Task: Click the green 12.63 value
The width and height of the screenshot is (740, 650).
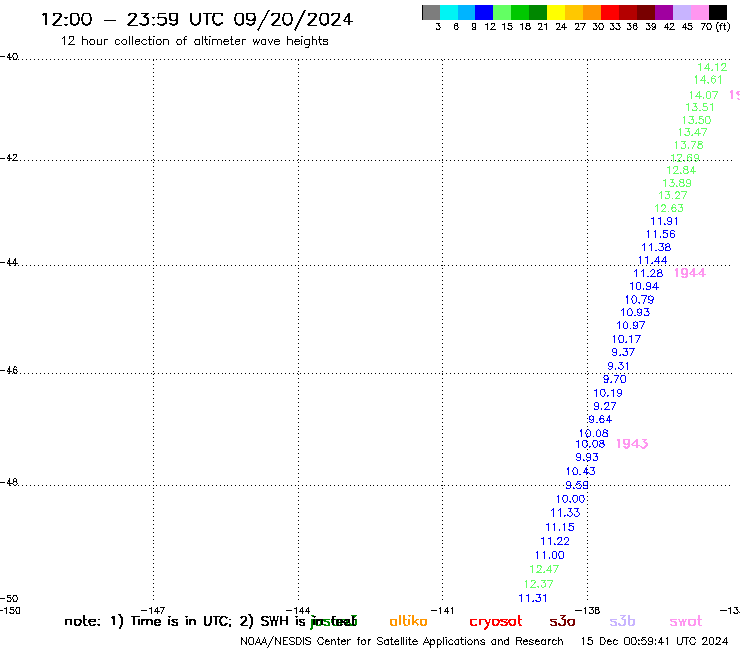Action: point(669,208)
